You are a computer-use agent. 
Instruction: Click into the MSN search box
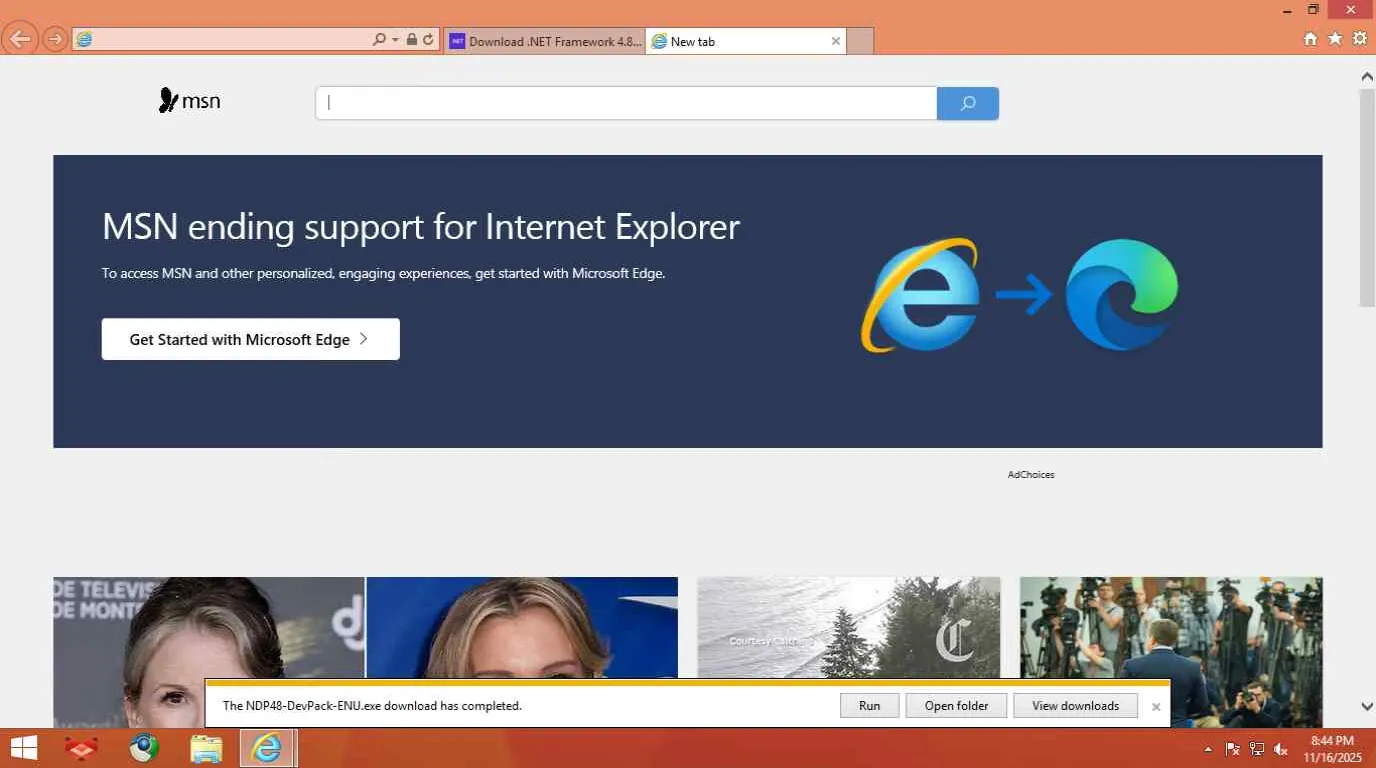[x=627, y=103]
